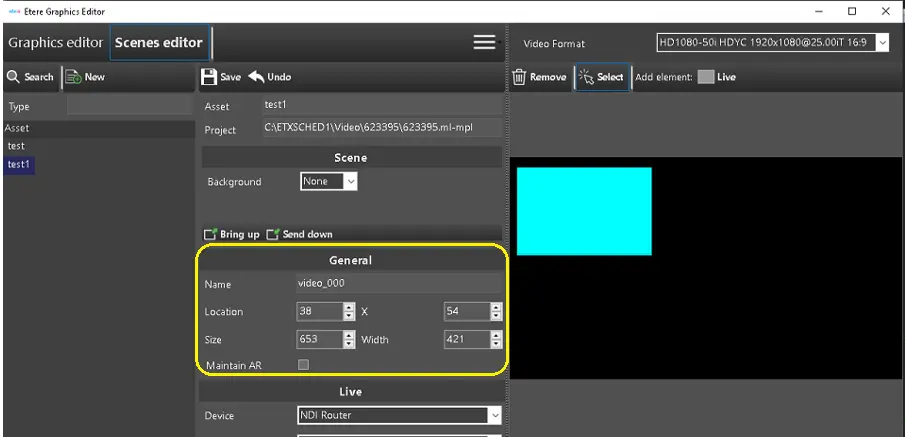The width and height of the screenshot is (906, 437).
Task: Click the Save floppy disk icon
Action: [x=209, y=77]
